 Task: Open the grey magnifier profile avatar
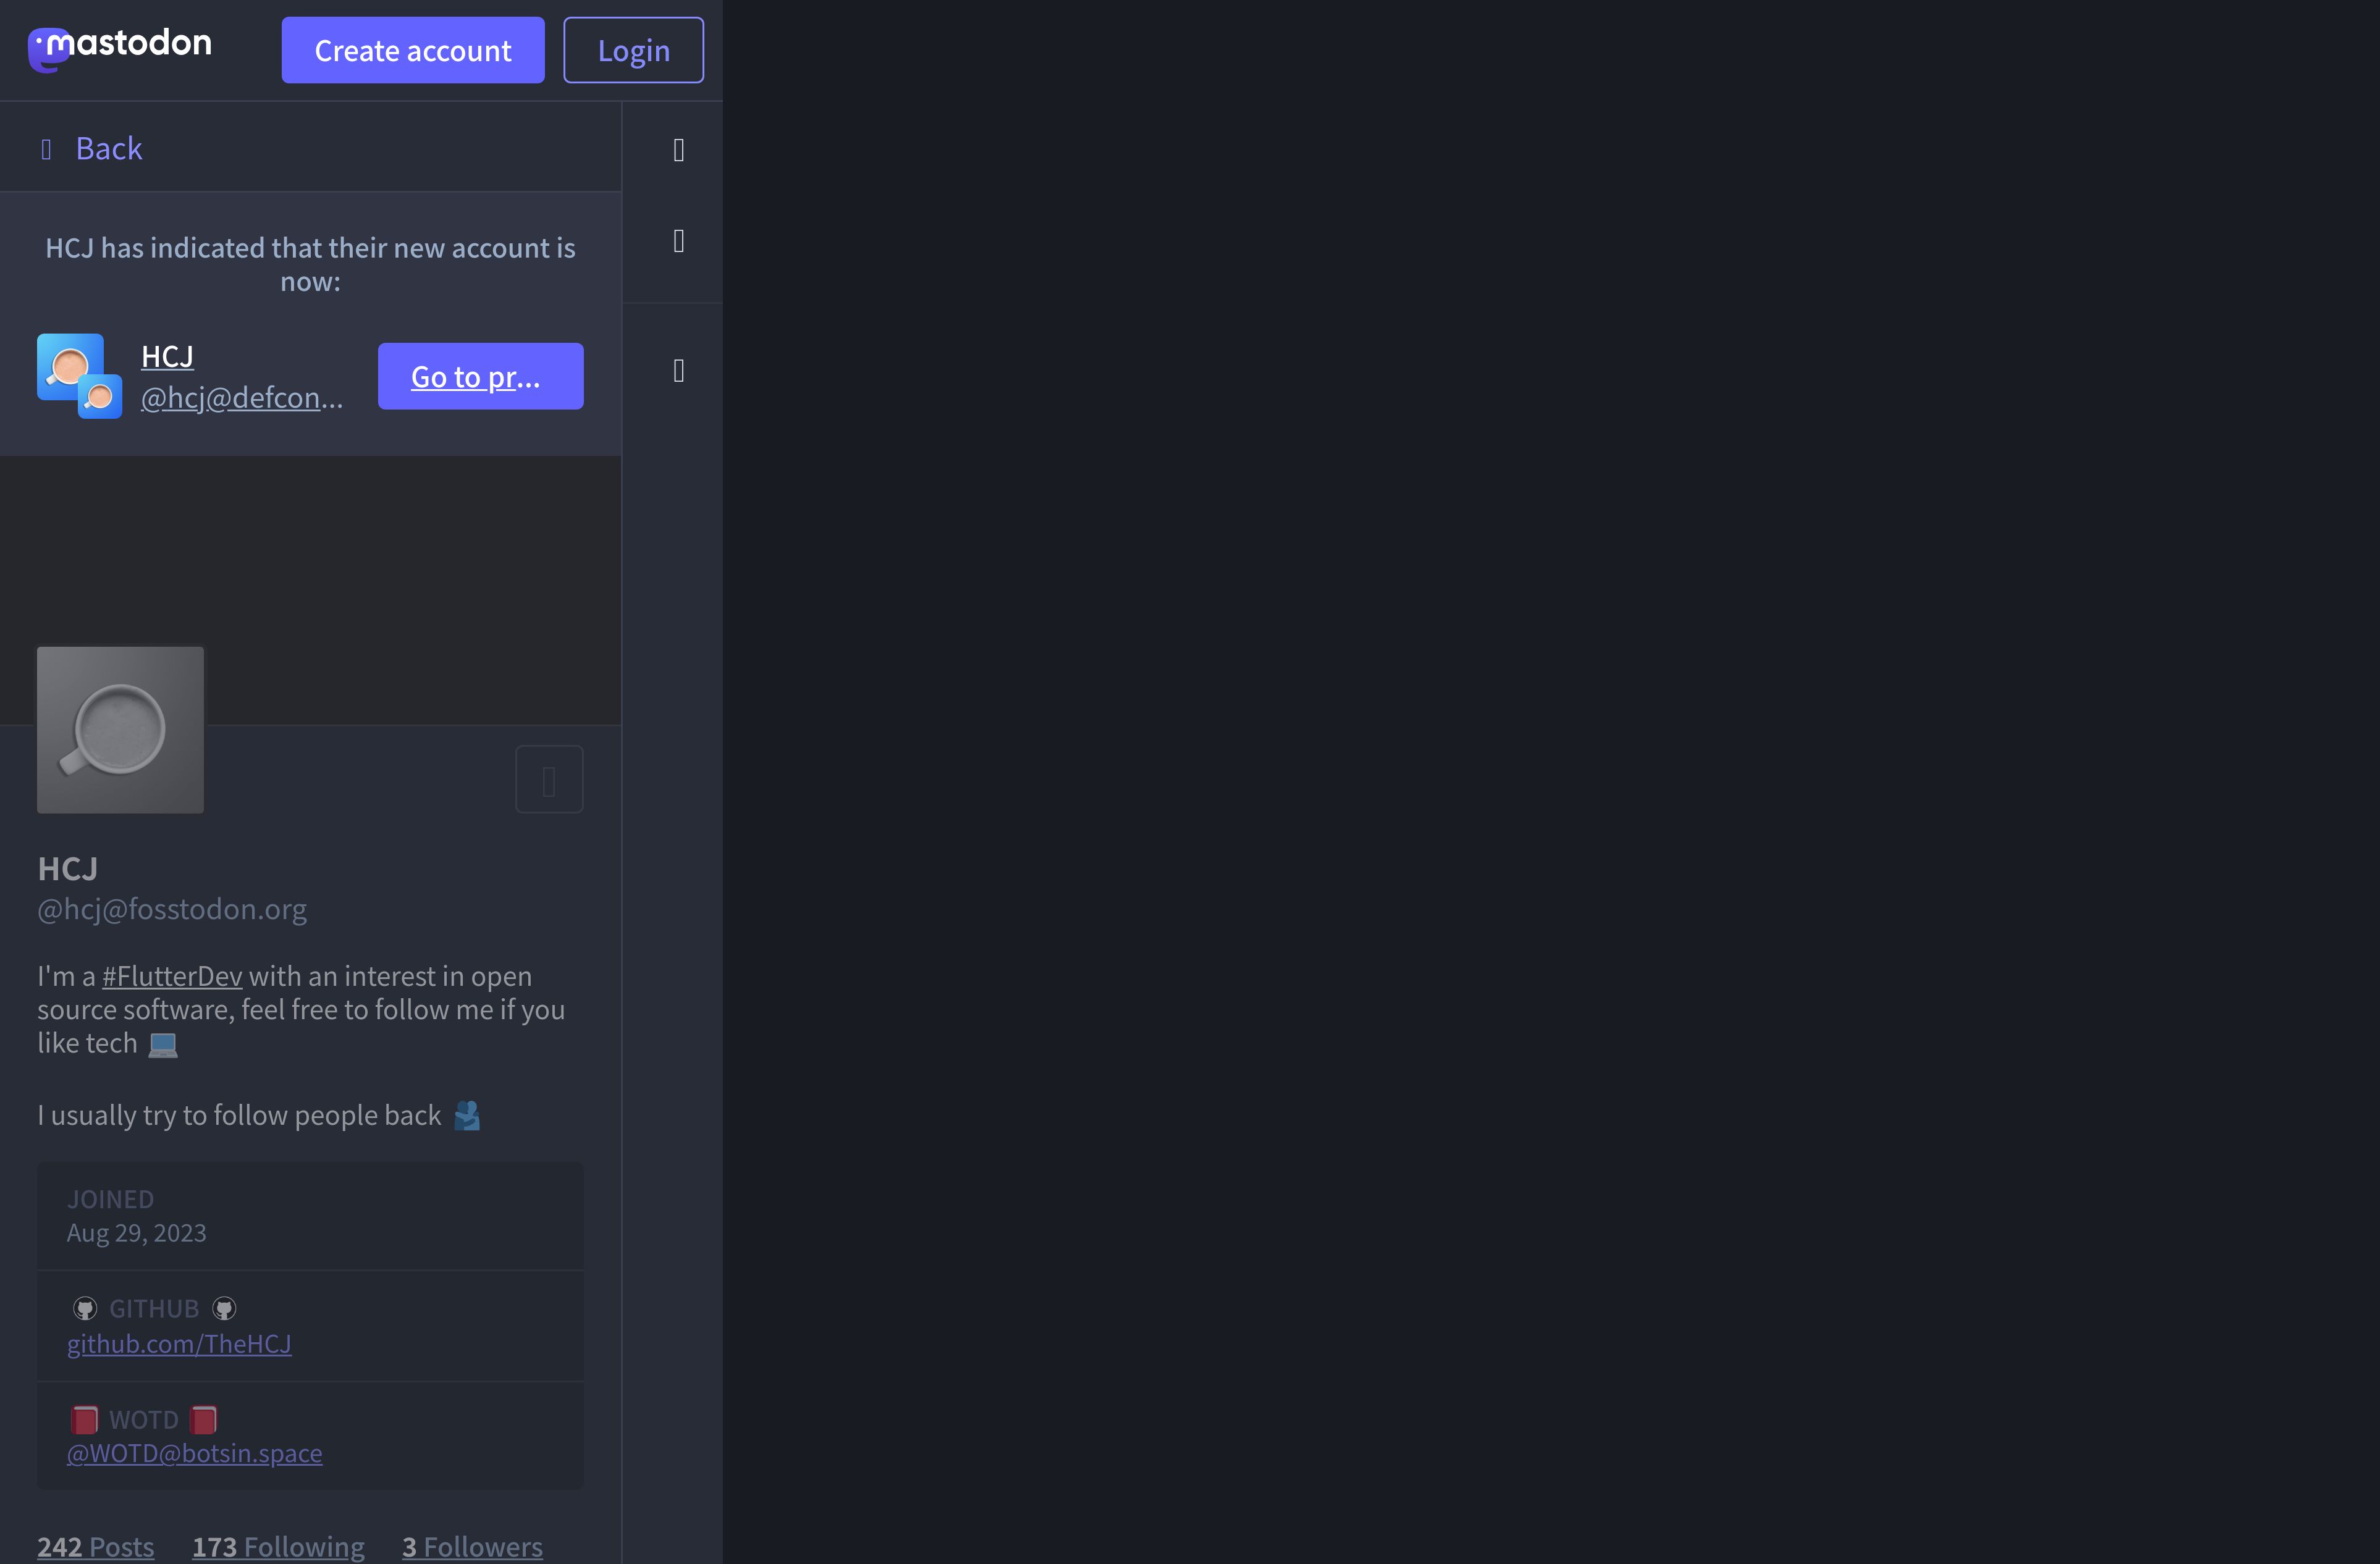click(120, 730)
